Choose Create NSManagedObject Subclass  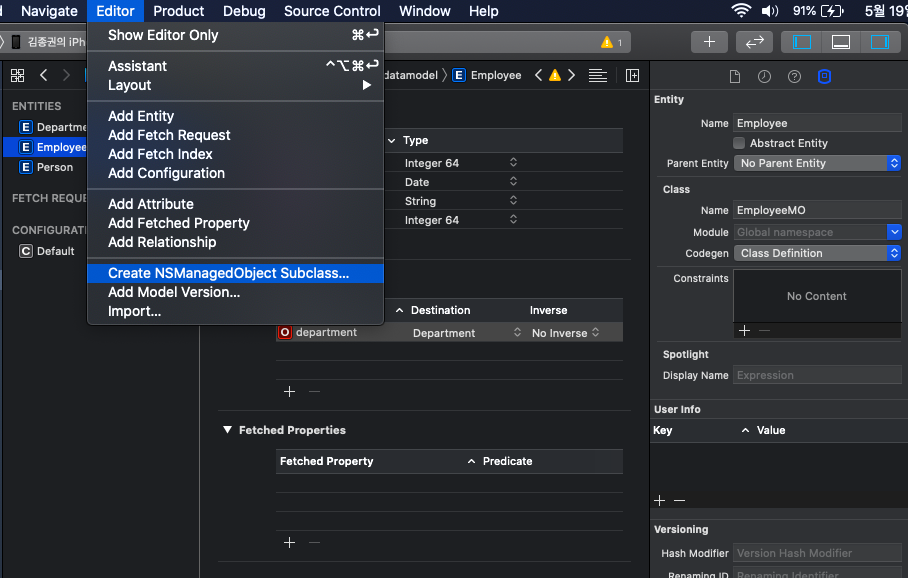tap(235, 273)
